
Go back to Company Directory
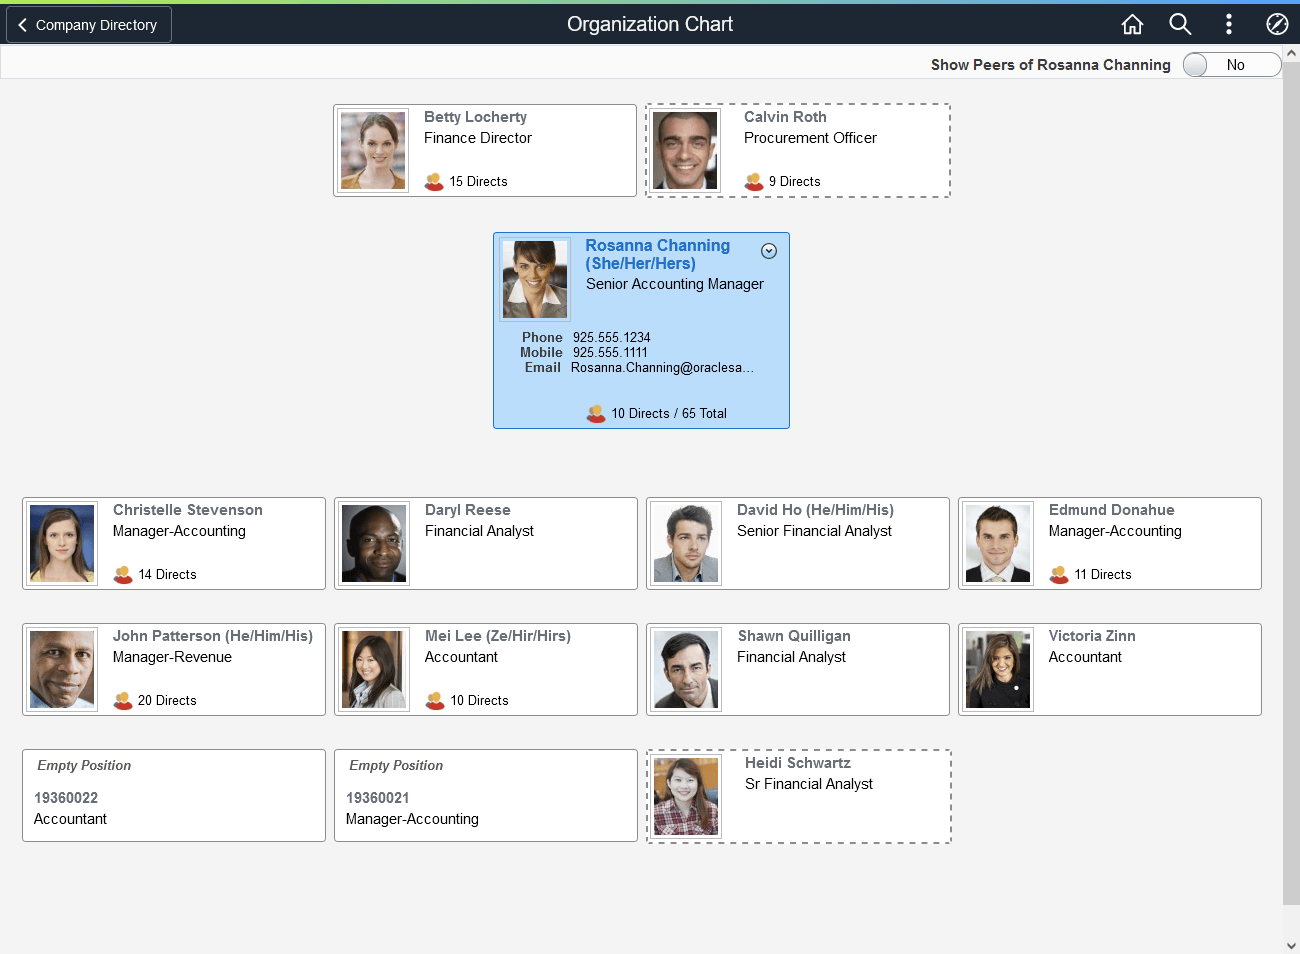click(x=88, y=24)
